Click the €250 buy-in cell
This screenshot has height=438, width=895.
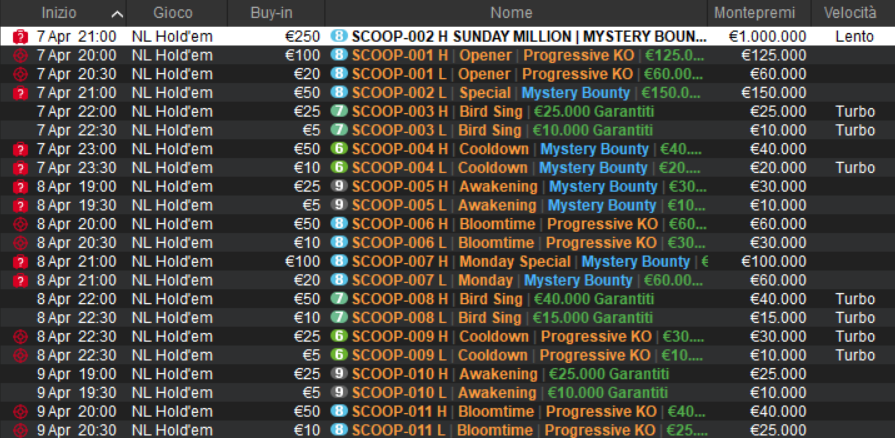pos(303,37)
